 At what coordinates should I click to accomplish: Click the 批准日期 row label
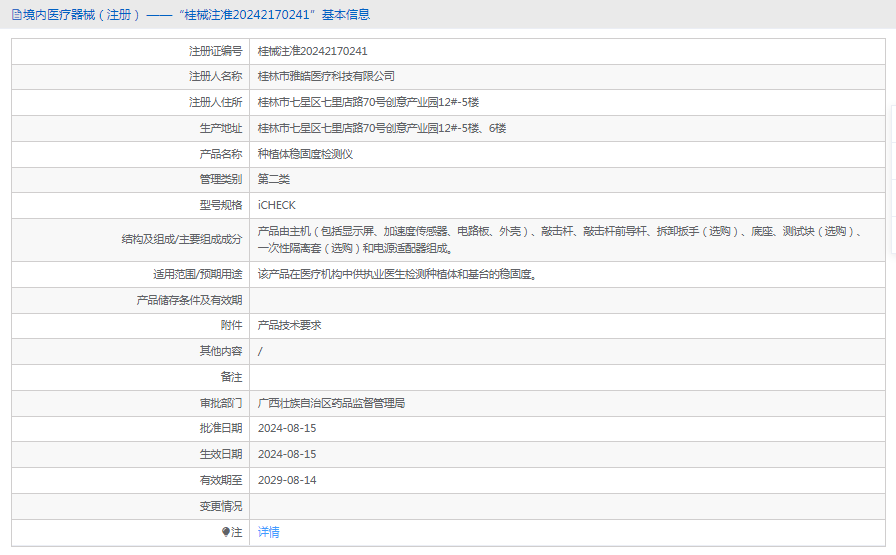coord(221,428)
